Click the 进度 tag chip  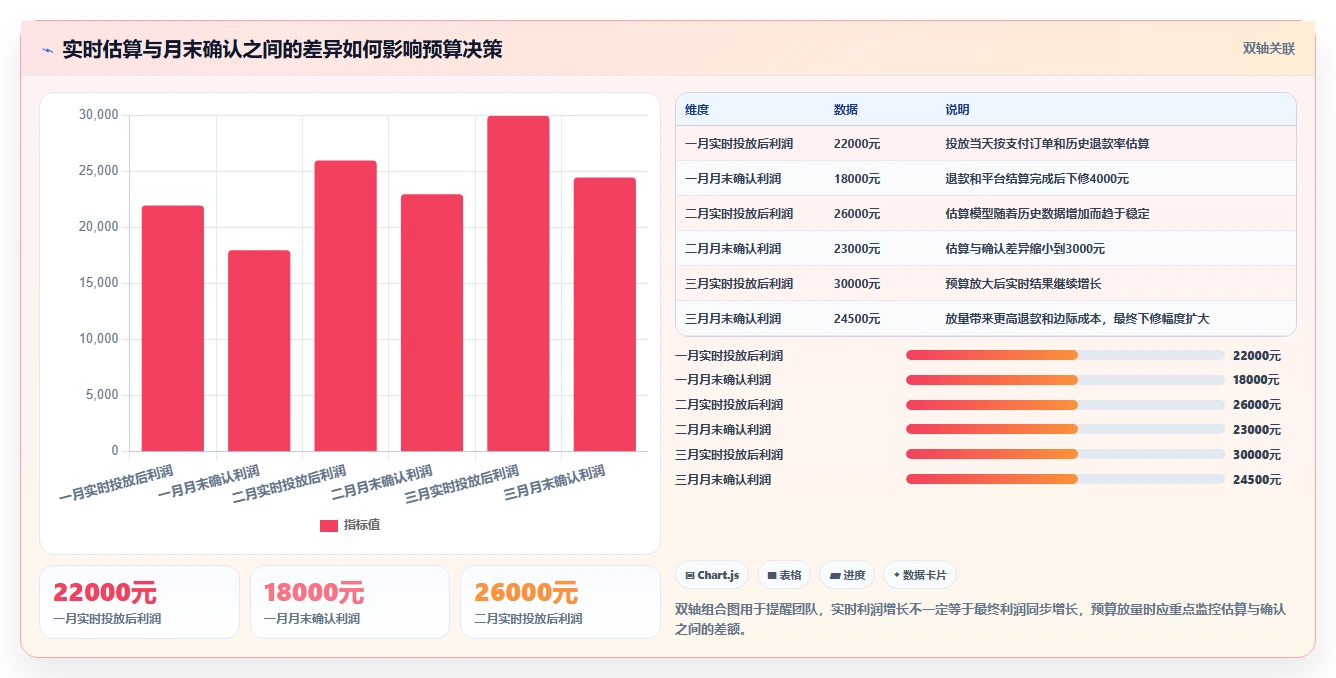tap(847, 575)
